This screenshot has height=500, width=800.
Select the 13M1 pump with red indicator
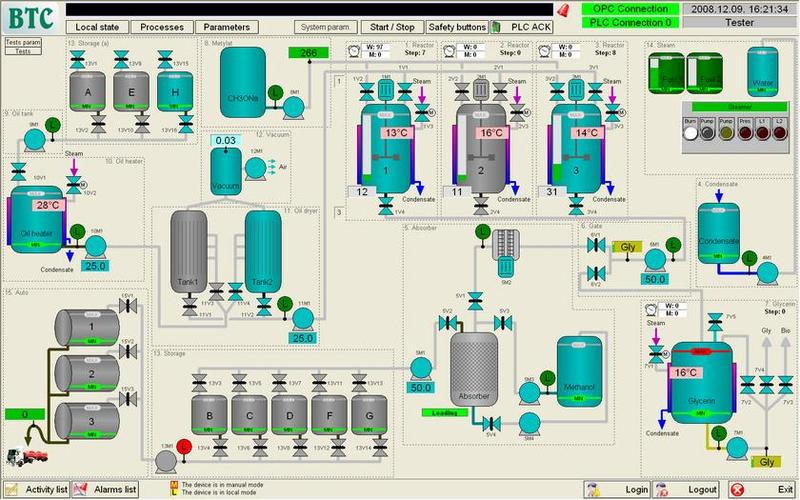(167, 459)
